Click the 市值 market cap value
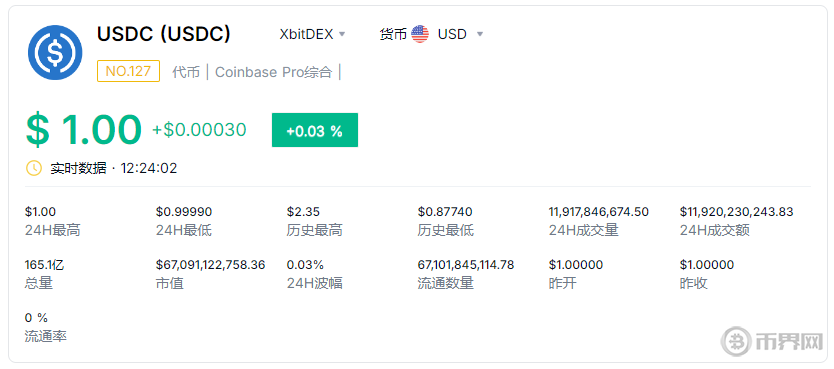 click(x=210, y=264)
